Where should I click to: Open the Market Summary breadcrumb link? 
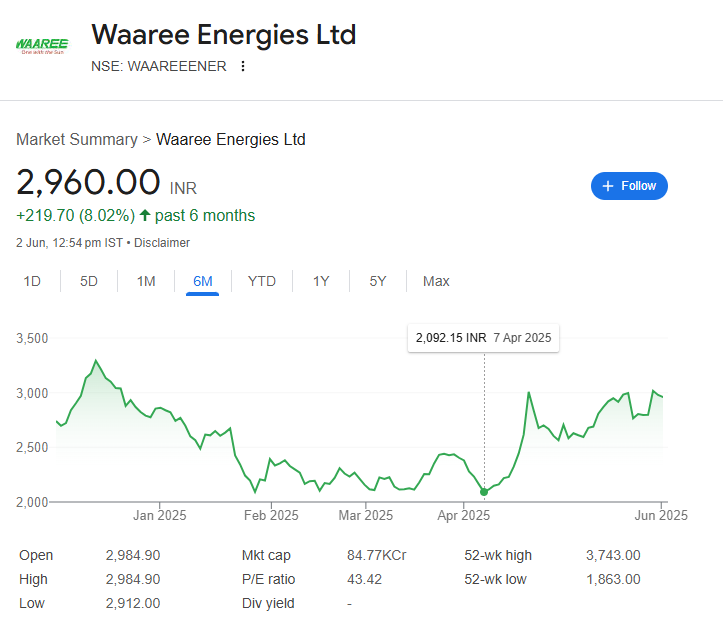coord(77,139)
